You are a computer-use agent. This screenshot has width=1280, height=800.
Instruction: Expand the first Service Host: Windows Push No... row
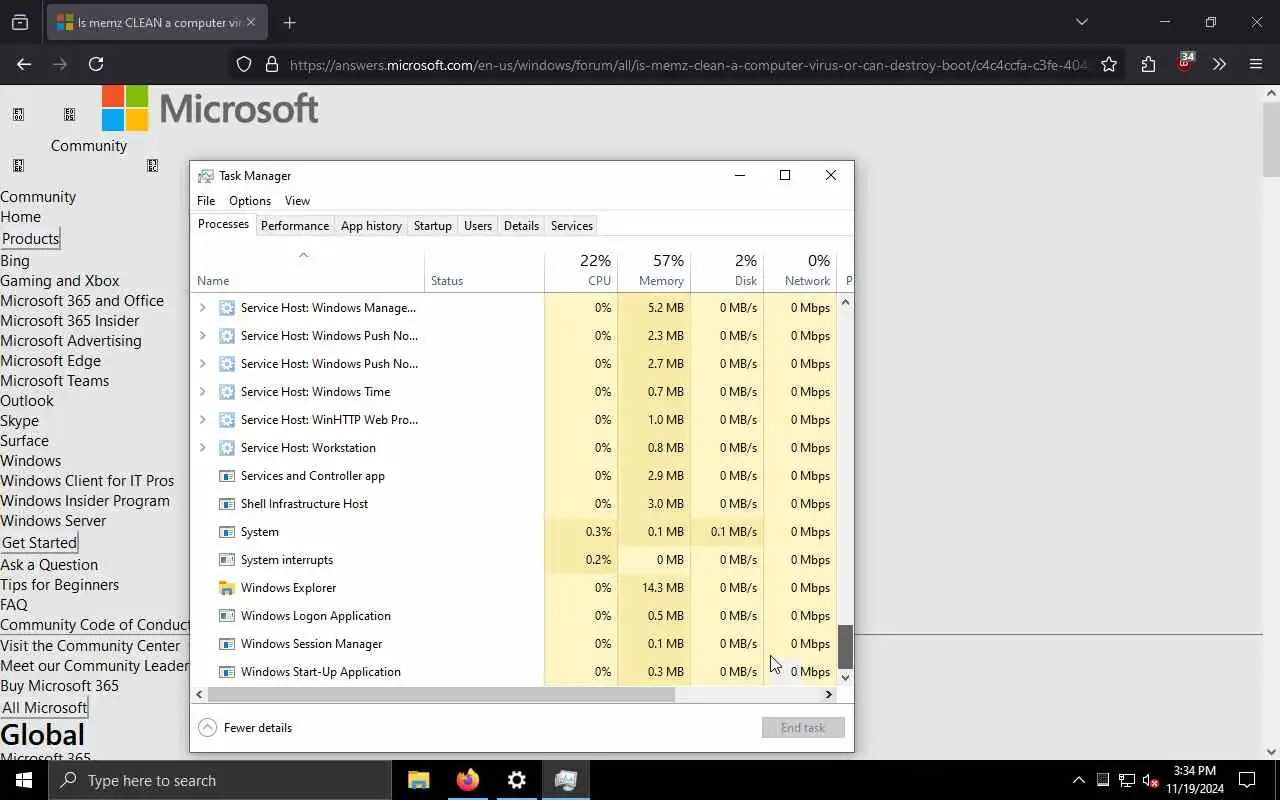coord(202,336)
